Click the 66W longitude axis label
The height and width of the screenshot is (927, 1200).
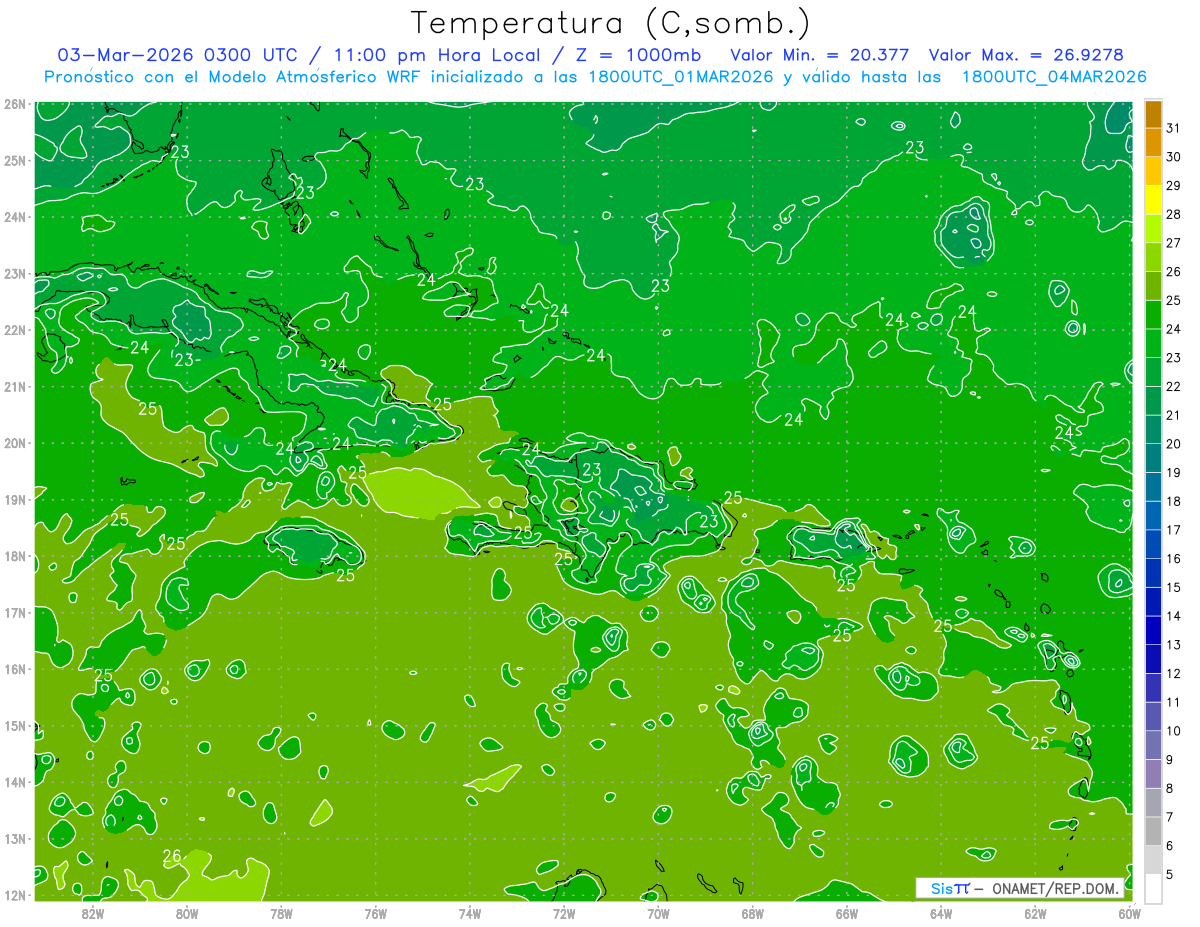point(847,913)
